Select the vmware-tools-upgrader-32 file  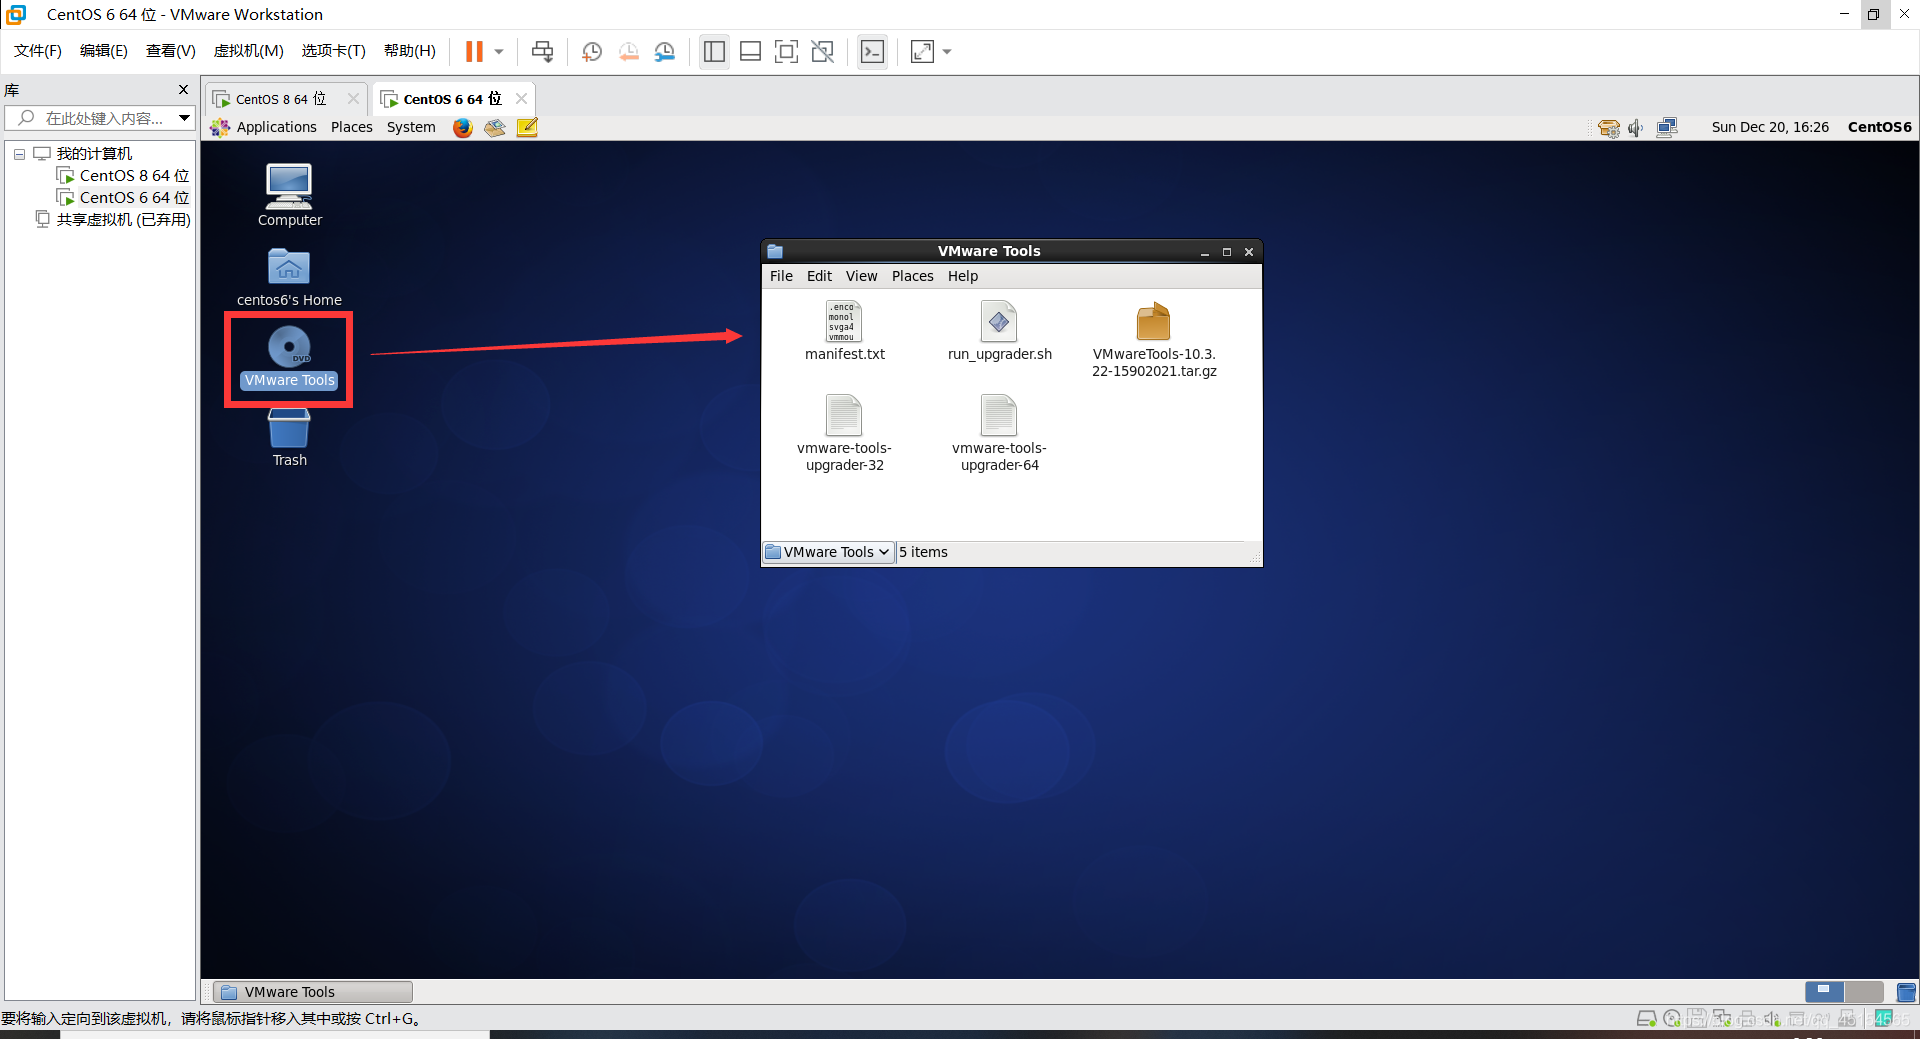coord(844,434)
